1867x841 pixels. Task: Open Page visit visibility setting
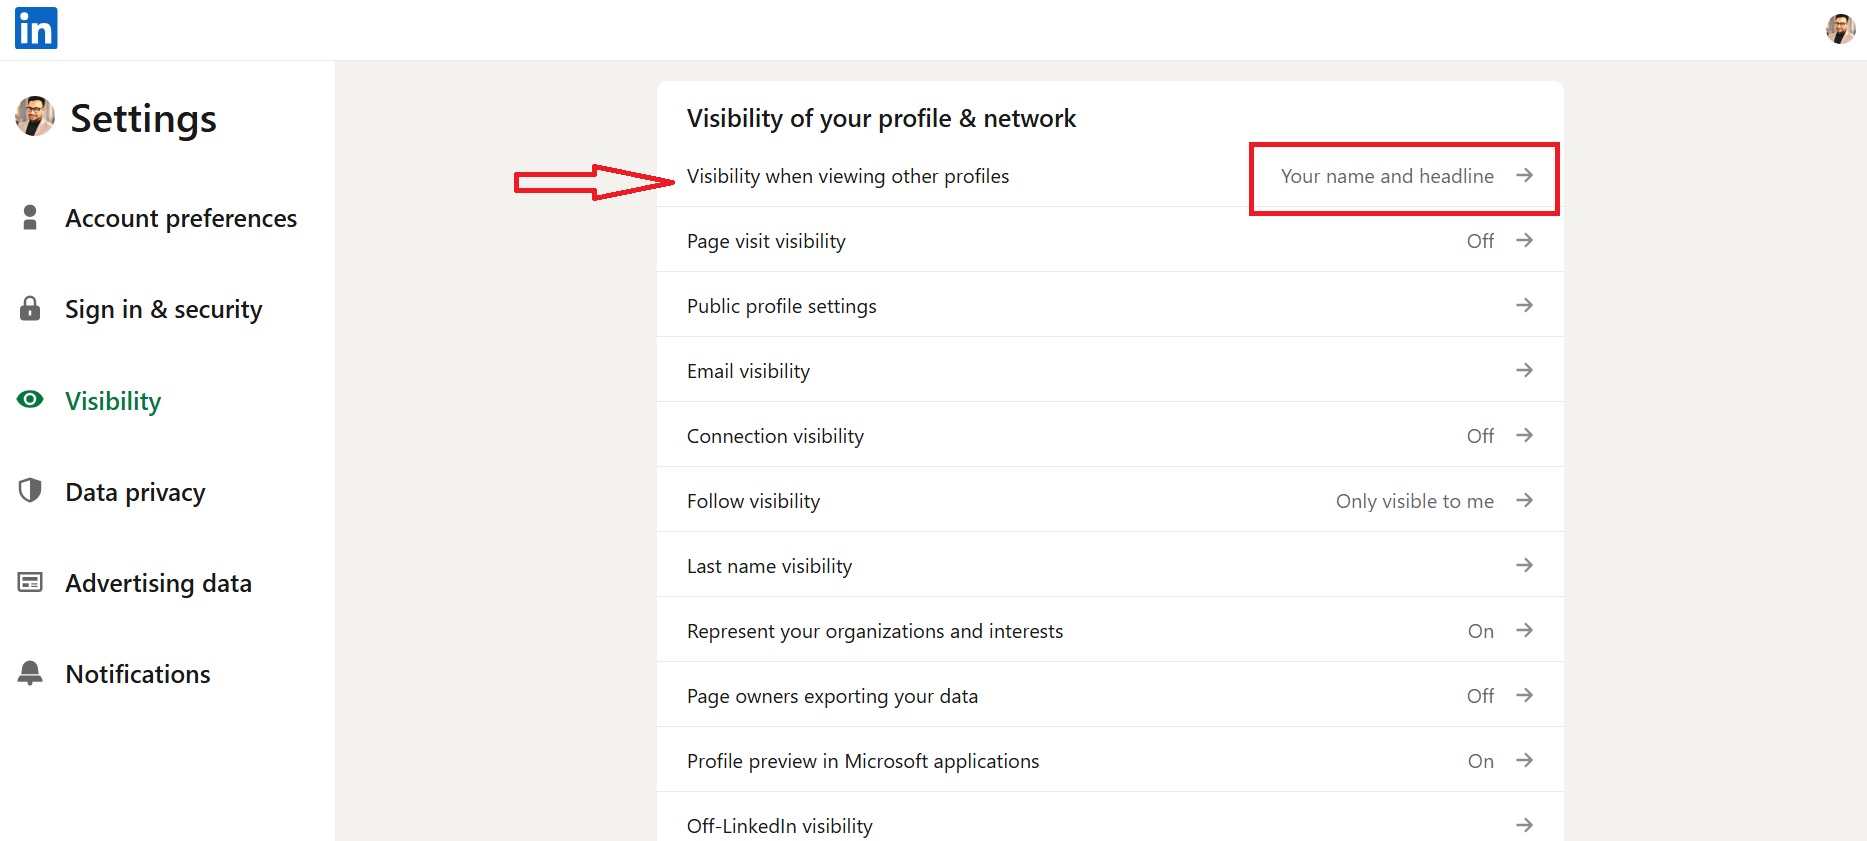(1110, 241)
